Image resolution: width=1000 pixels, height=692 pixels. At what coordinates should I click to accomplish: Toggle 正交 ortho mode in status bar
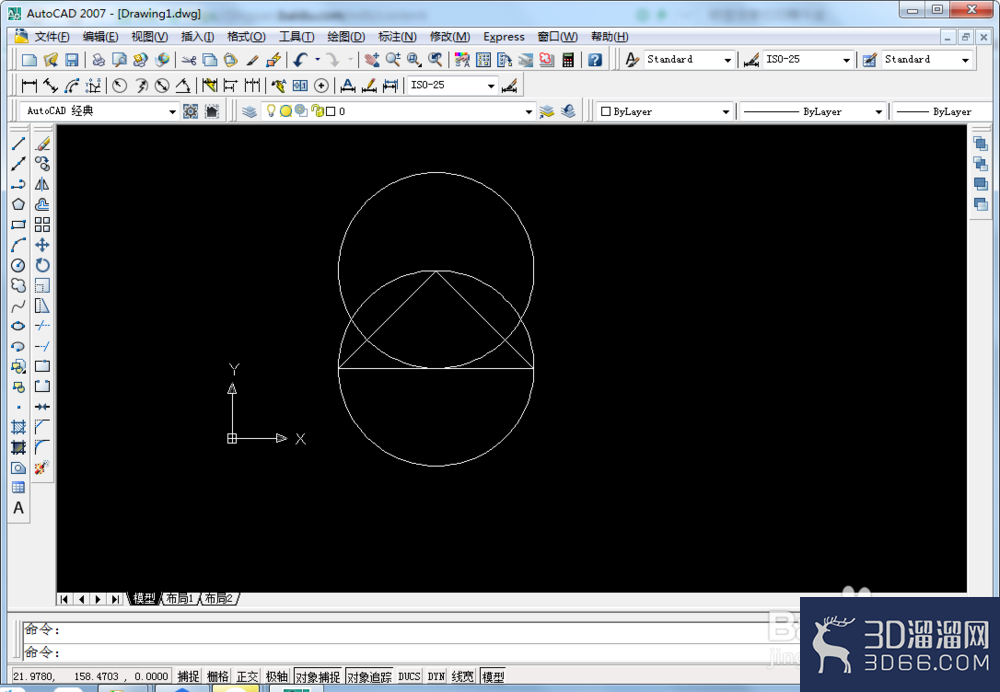247,676
